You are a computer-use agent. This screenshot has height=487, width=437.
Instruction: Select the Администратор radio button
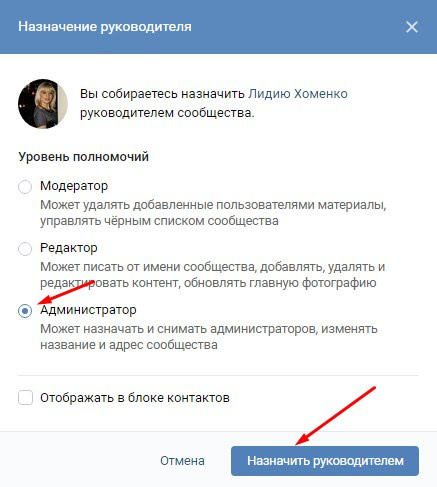tap(25, 311)
